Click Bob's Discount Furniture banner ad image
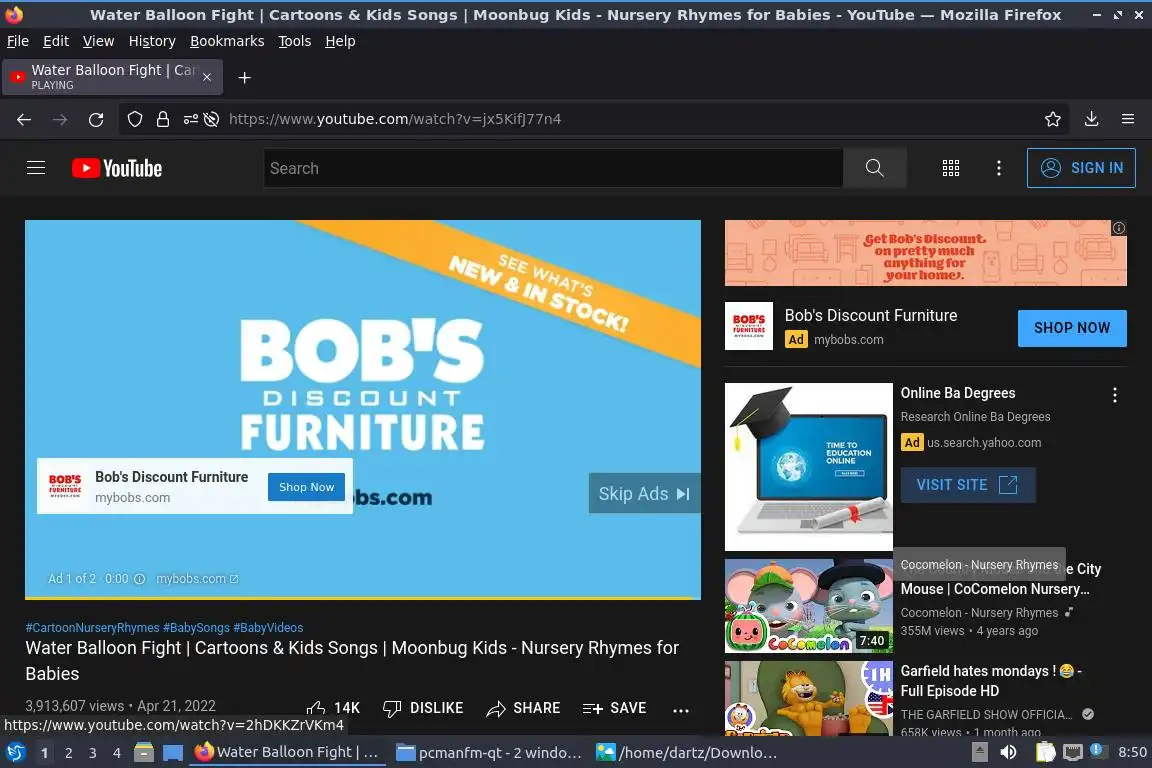 [926, 253]
